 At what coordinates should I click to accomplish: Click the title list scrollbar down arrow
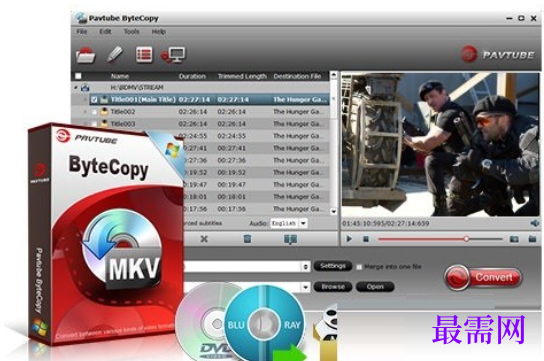(x=333, y=211)
